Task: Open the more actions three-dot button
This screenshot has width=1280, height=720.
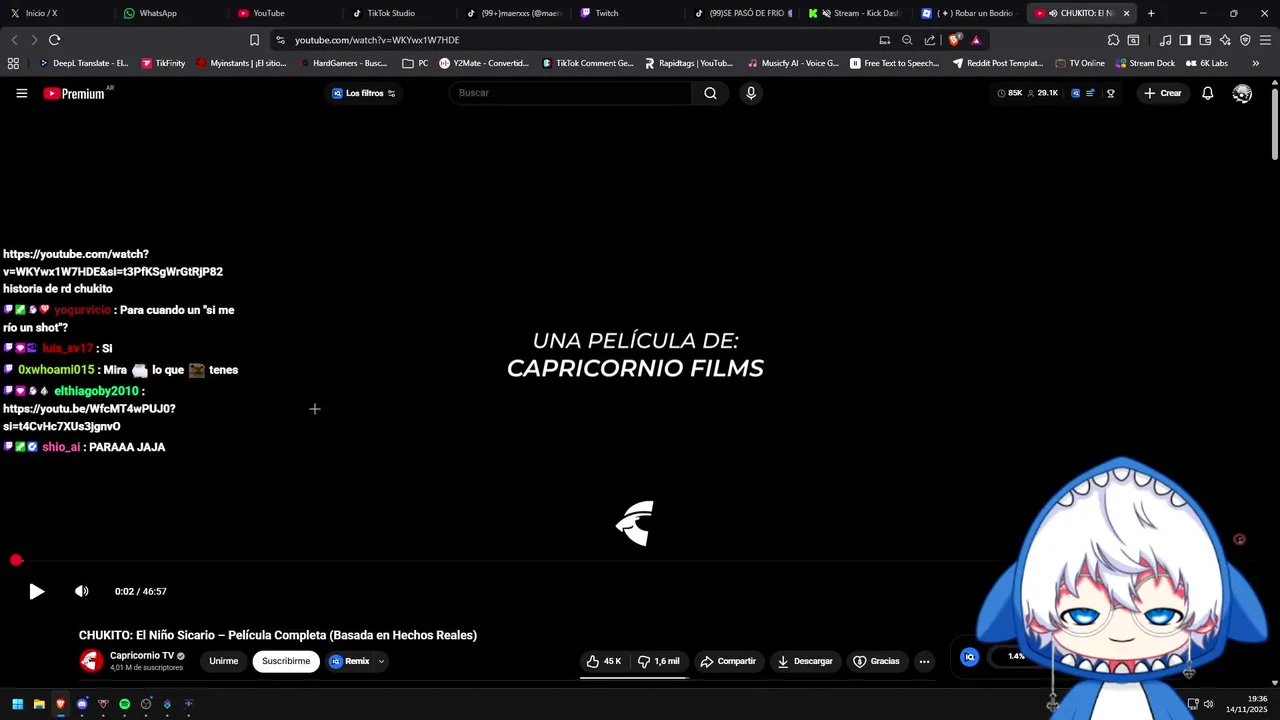Action: coord(924,661)
